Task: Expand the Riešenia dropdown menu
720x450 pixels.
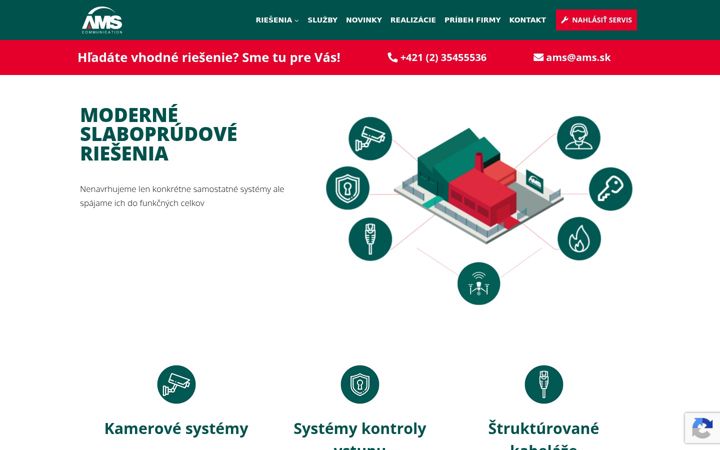Action: pyautogui.click(x=277, y=20)
